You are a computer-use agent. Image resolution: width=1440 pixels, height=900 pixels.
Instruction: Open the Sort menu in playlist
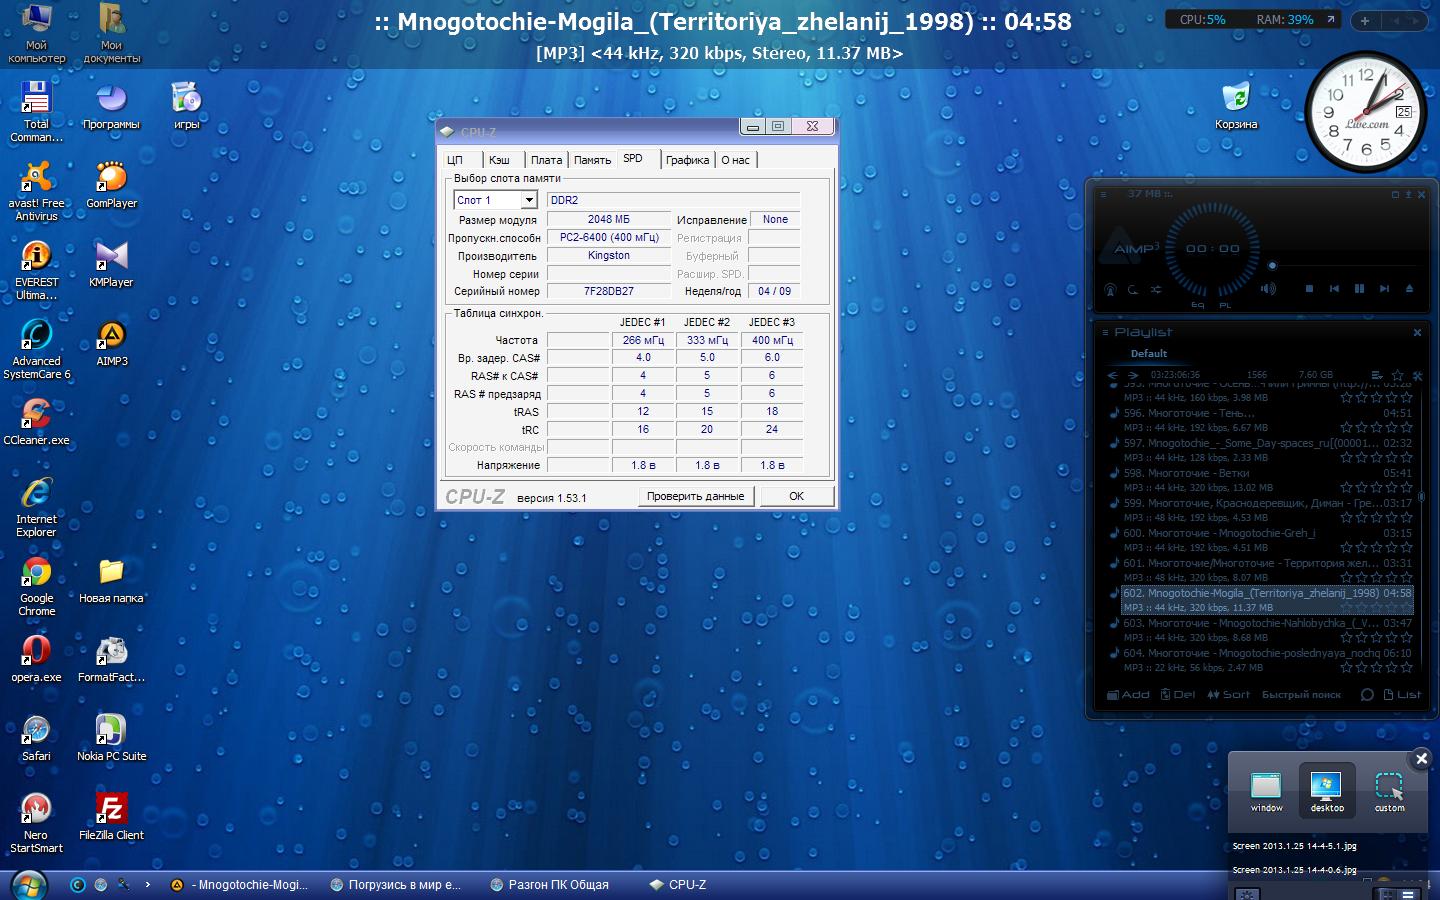tap(1228, 694)
